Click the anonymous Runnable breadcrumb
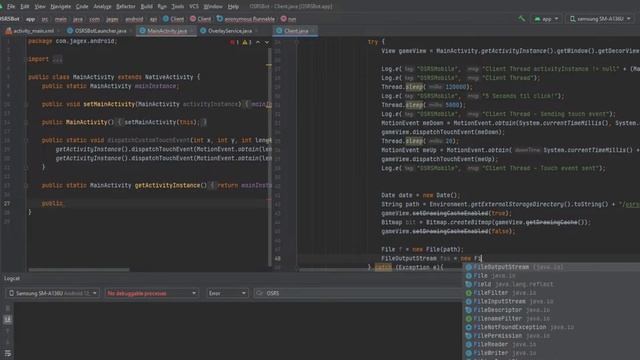The width and height of the screenshot is (640, 360). click(x=246, y=19)
